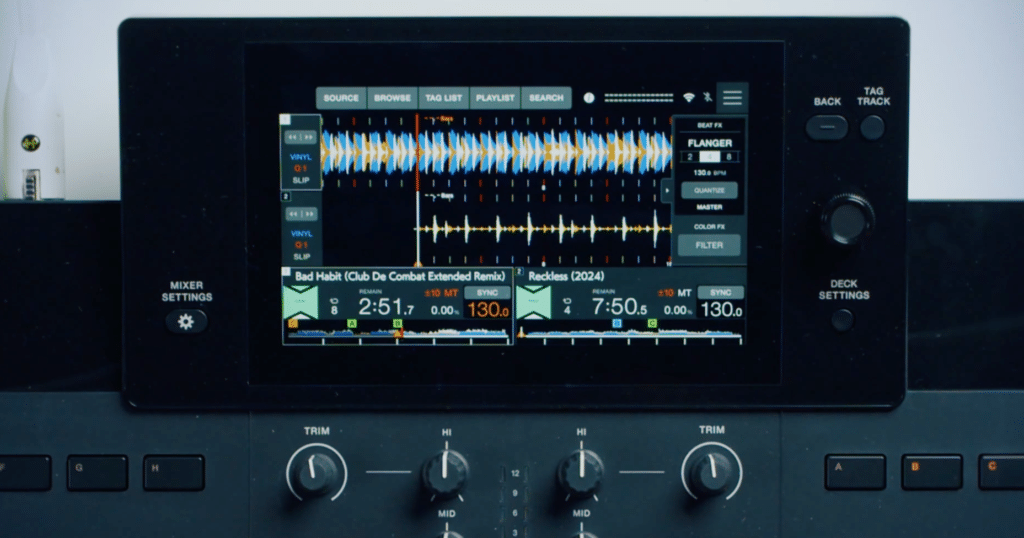This screenshot has width=1024, height=538.
Task: Jump to the orange hot cue on deck 1
Action: 293,324
